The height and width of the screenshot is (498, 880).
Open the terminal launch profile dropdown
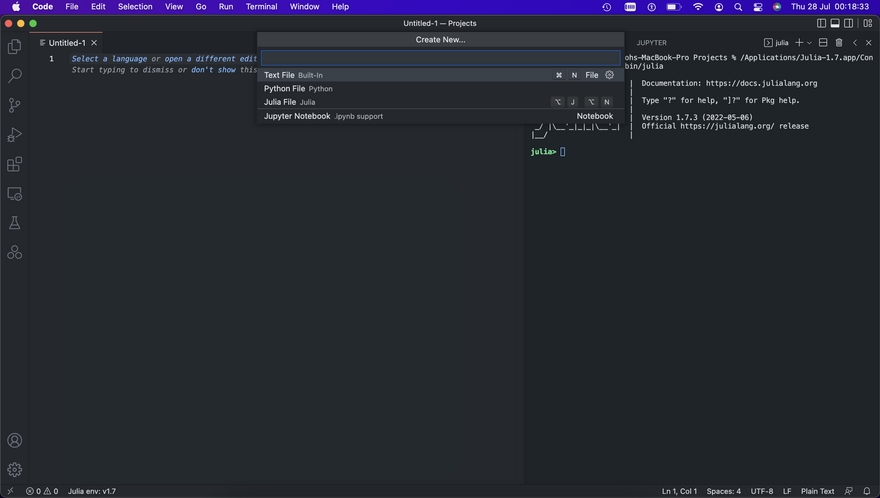(809, 43)
